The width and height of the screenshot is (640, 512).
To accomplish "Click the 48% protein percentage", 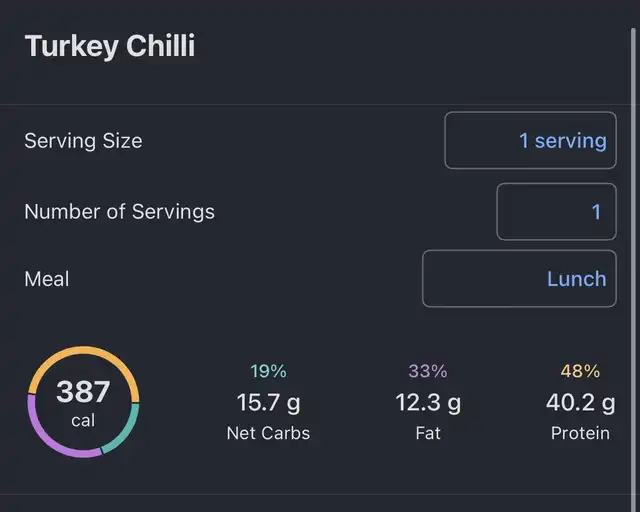I will (580, 372).
